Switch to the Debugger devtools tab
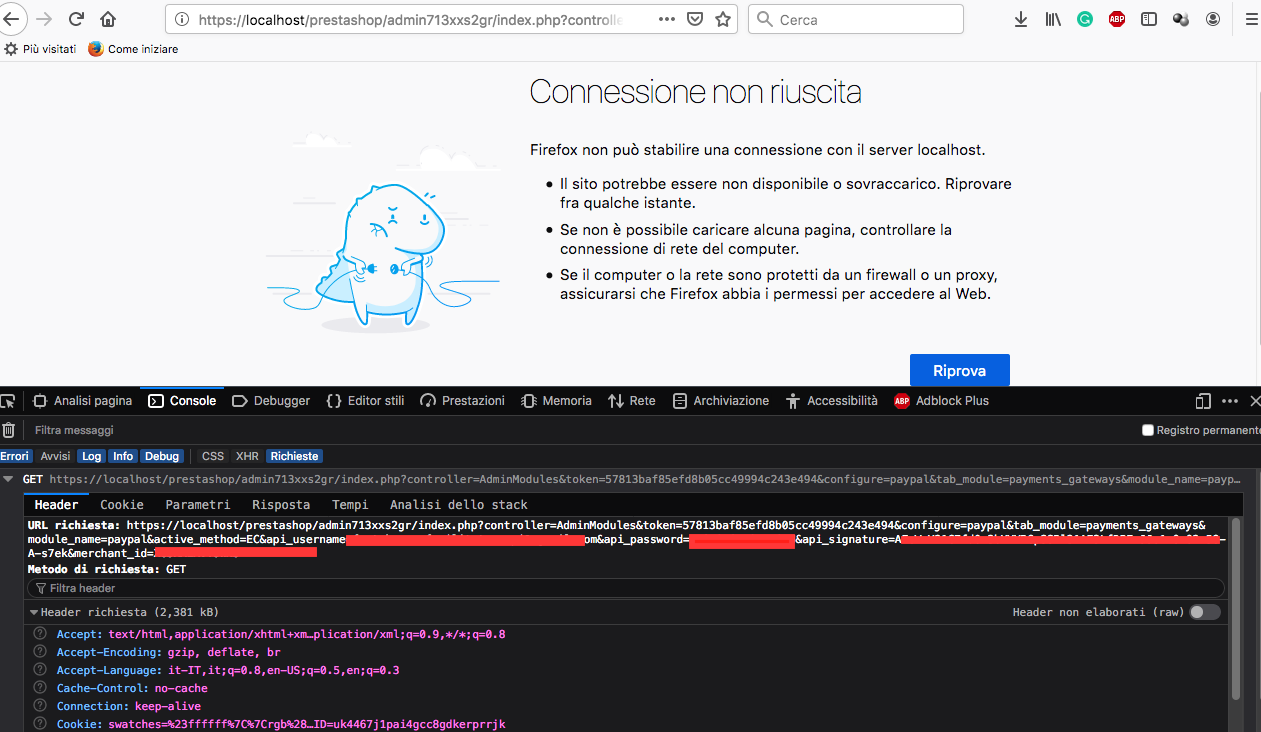This screenshot has height=732, width=1261. pyautogui.click(x=271, y=401)
